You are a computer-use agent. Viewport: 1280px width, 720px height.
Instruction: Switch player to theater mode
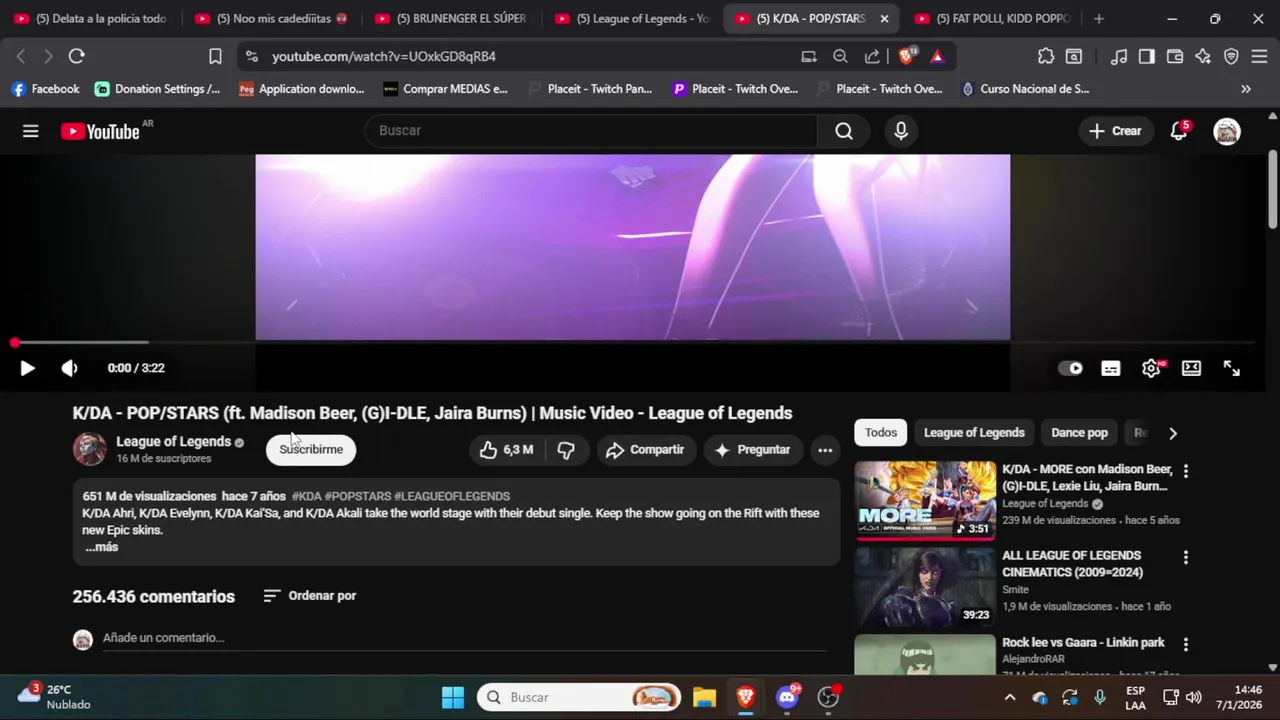click(x=1191, y=368)
